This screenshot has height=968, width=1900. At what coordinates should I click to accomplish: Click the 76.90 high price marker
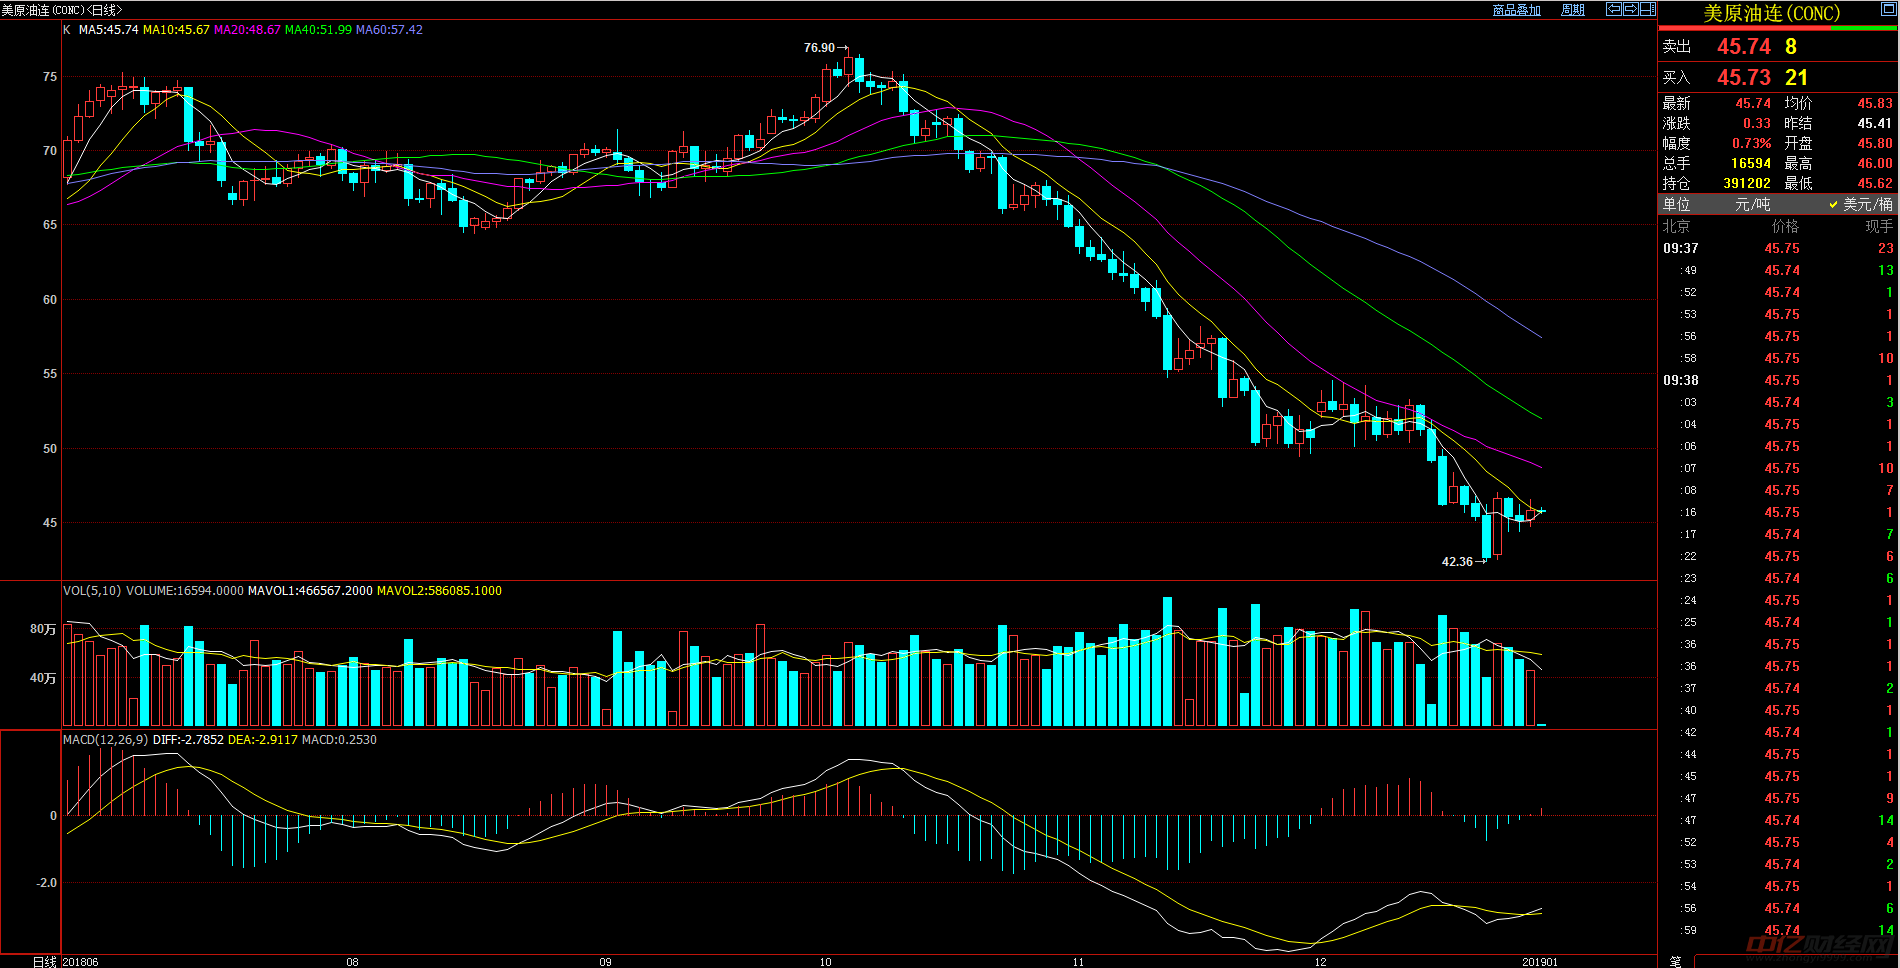coord(819,48)
